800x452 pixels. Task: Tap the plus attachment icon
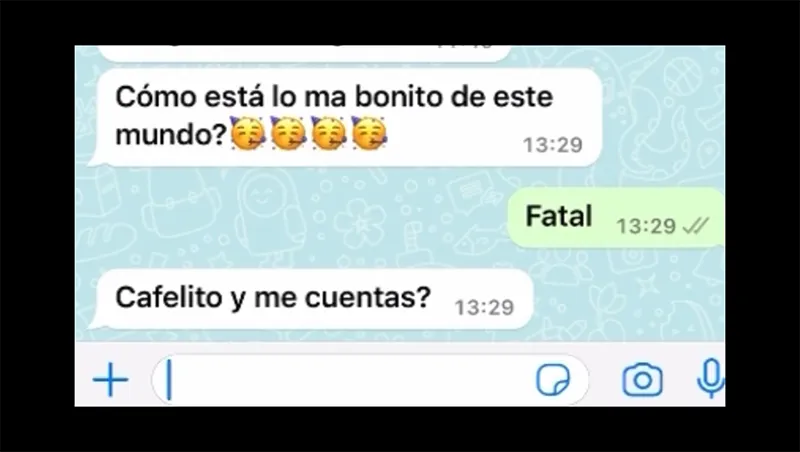coord(111,380)
